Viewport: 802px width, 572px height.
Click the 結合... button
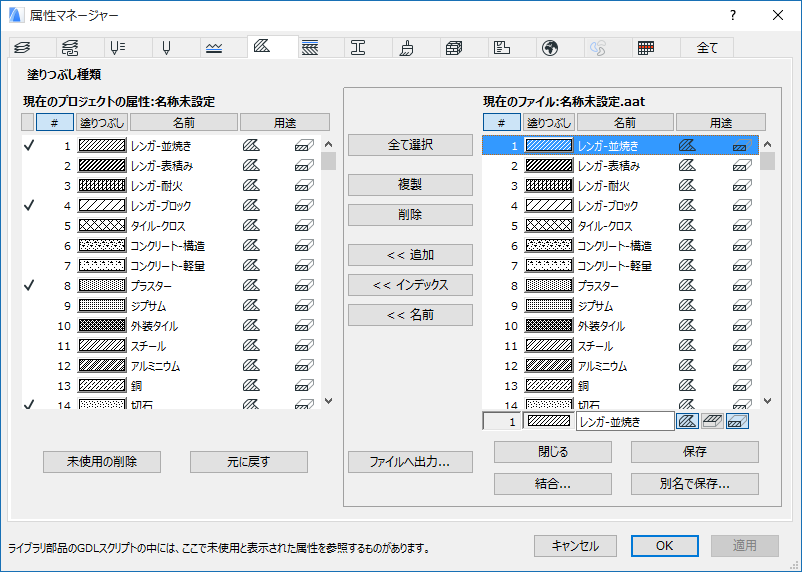(x=553, y=483)
